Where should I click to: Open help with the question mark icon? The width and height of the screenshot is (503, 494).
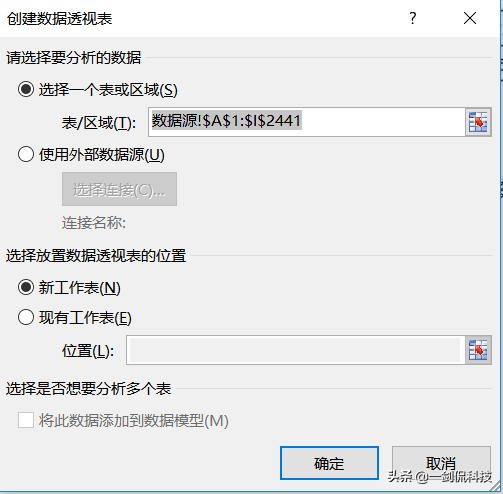click(413, 18)
